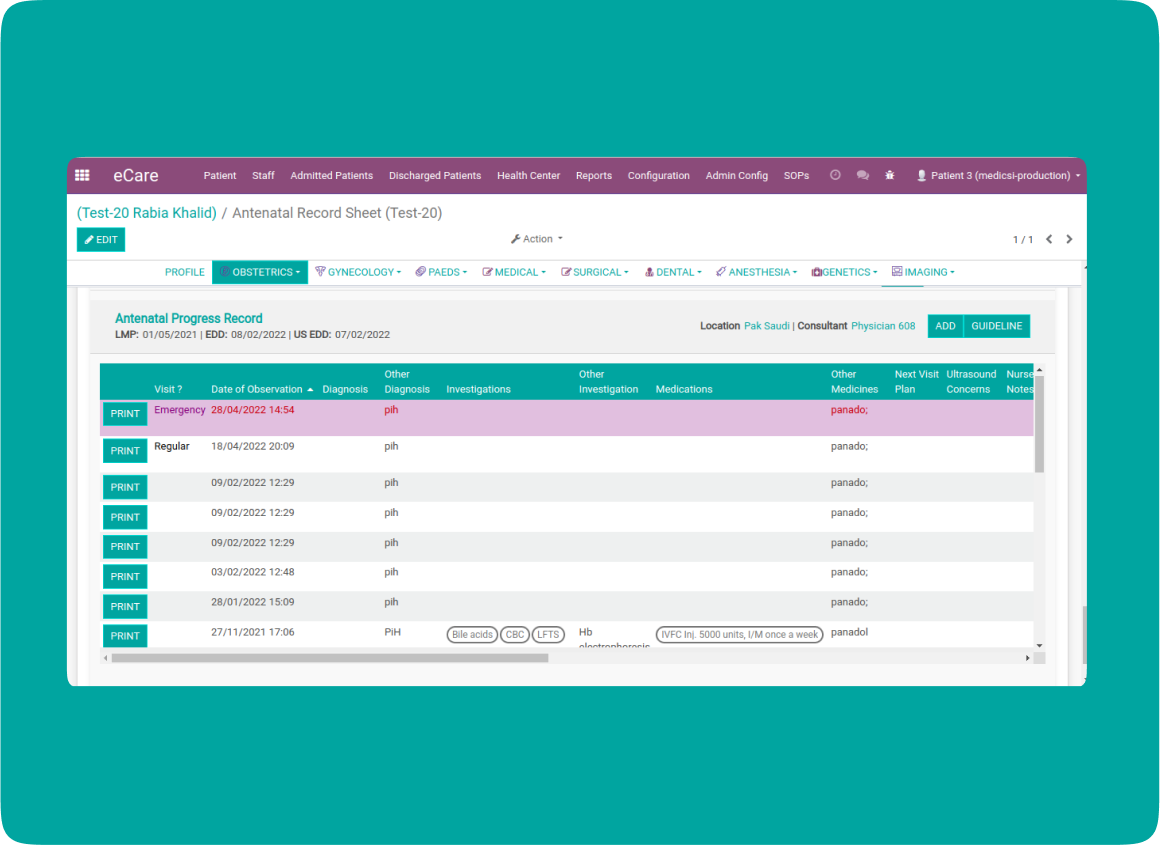This screenshot has height=845, width=1160.
Task: Click the Edit button
Action: (101, 240)
